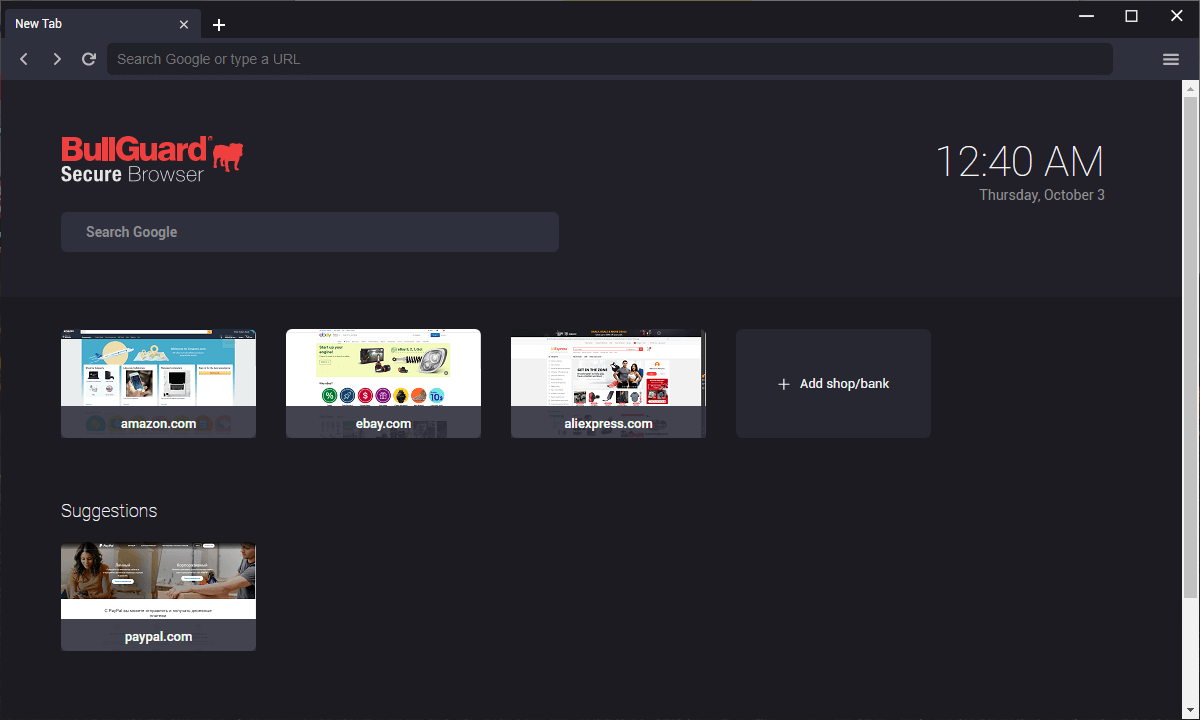Screen dimensions: 1200x720
Task: Go forward using the forward arrow
Action: pyautogui.click(x=57, y=59)
